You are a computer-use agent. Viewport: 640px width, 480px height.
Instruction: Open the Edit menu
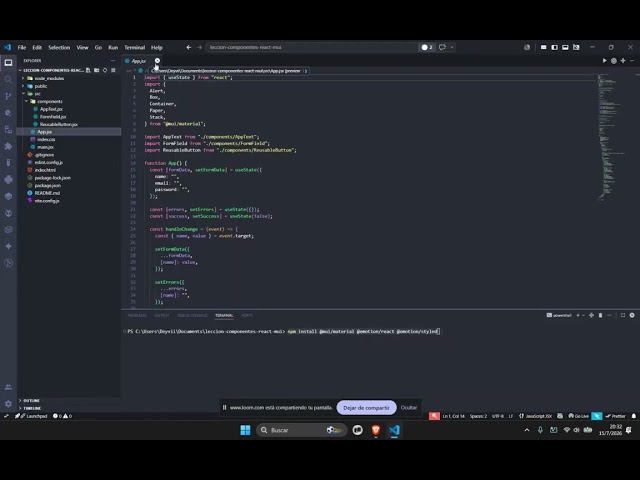click(x=37, y=47)
